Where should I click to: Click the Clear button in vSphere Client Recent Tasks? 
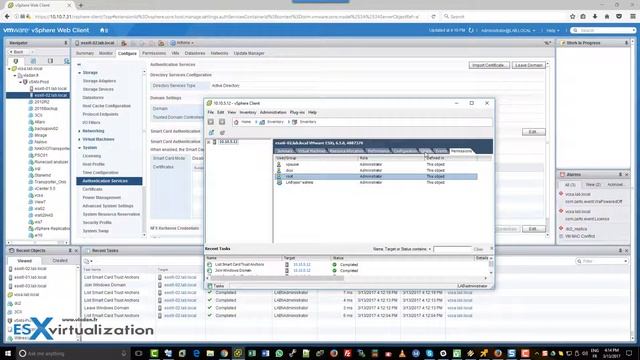point(478,249)
